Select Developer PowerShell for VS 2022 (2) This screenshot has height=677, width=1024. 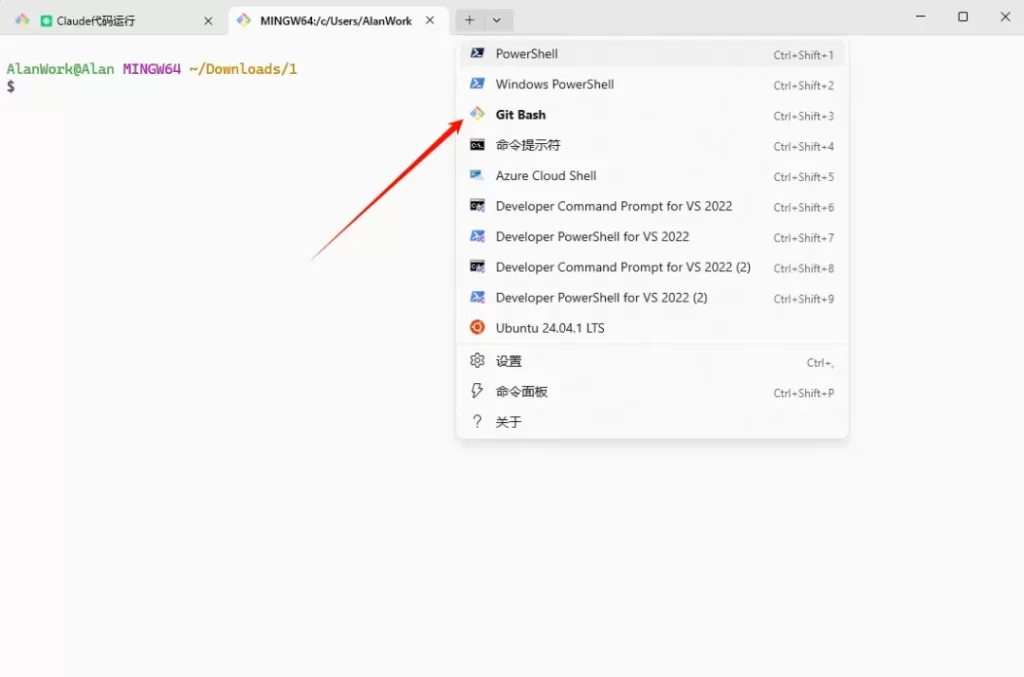point(652,298)
